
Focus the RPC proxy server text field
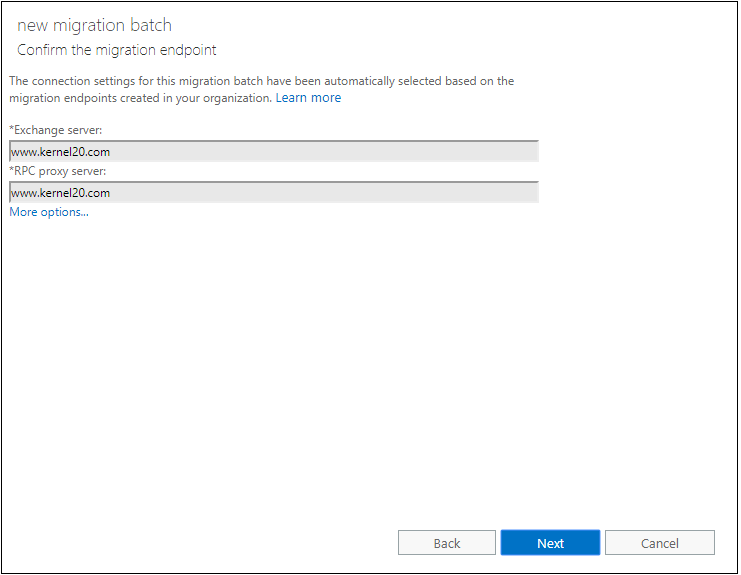click(274, 192)
